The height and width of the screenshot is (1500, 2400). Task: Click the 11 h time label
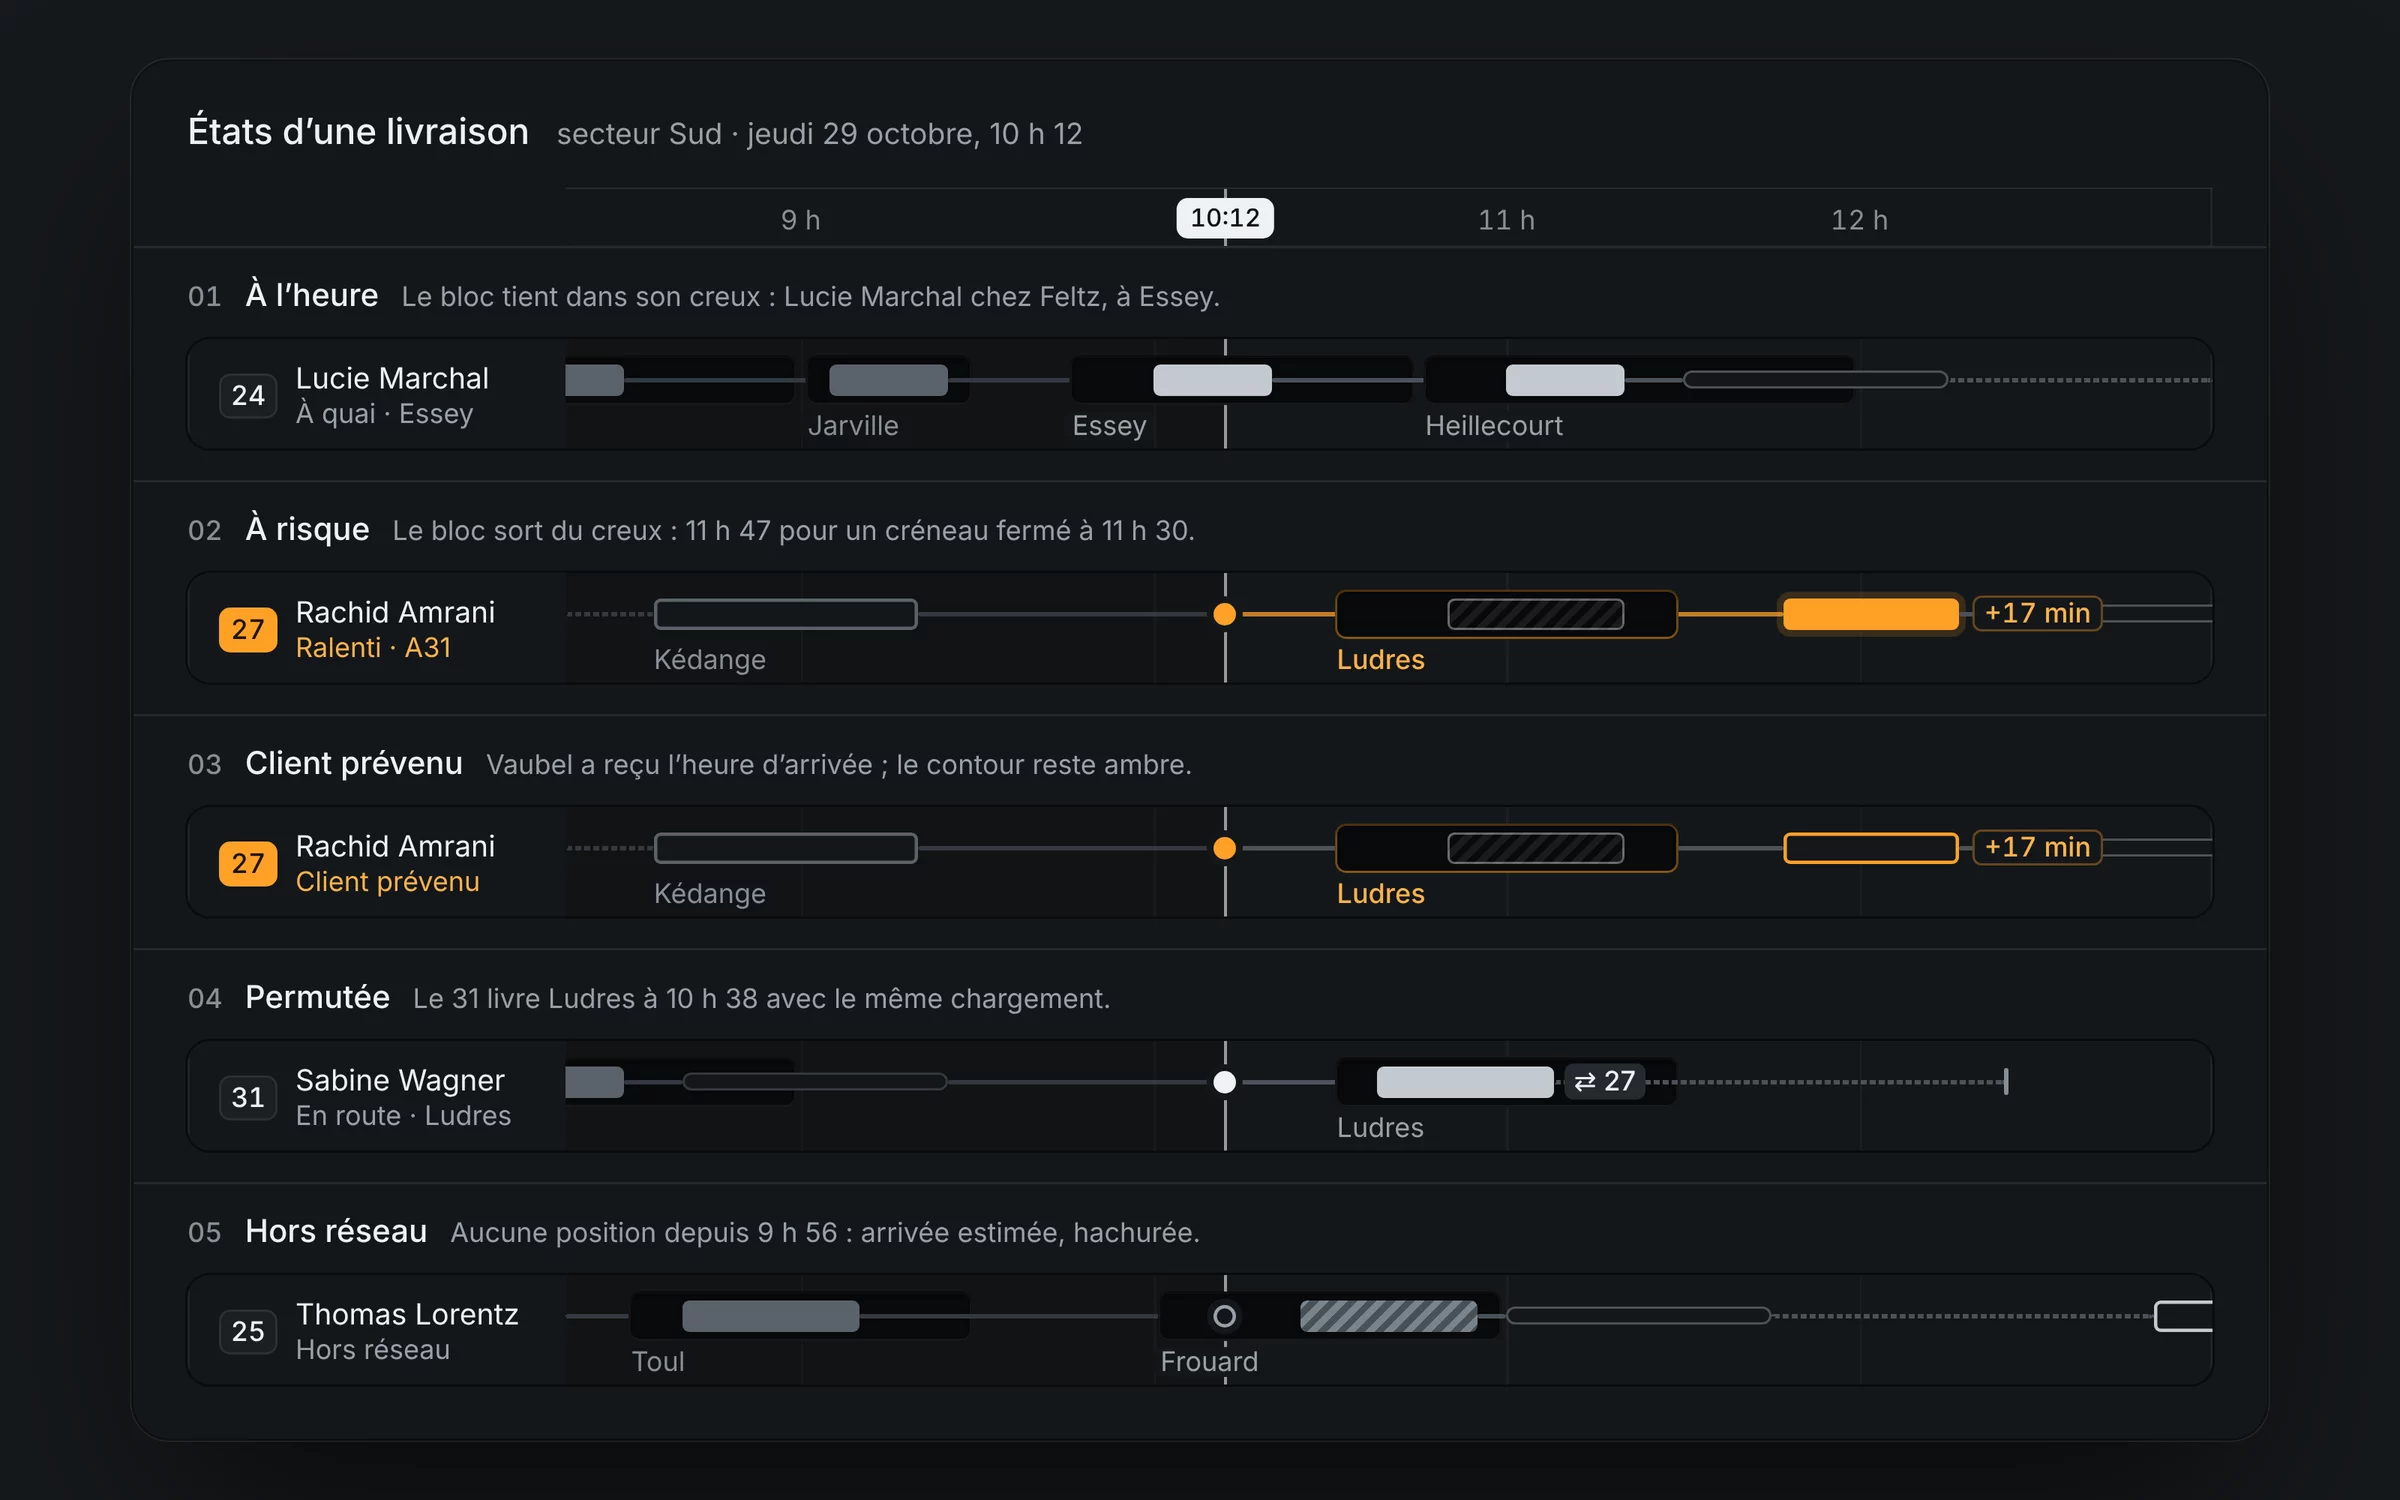coord(1506,220)
